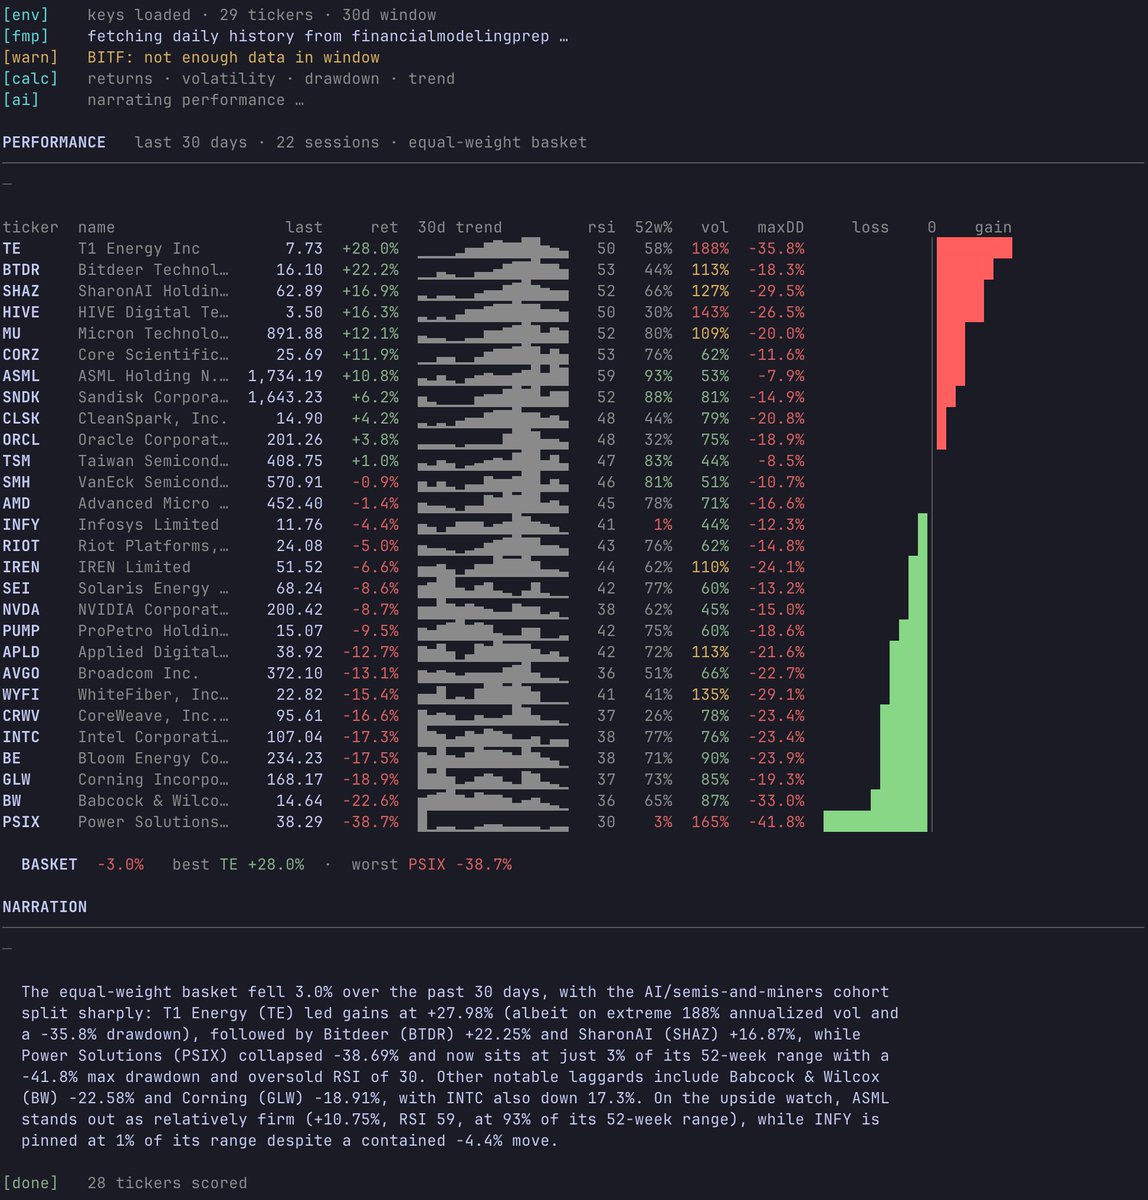Viewport: 1148px width, 1200px height.
Task: Click the 'IREN Limited' name cell
Action: 134,567
